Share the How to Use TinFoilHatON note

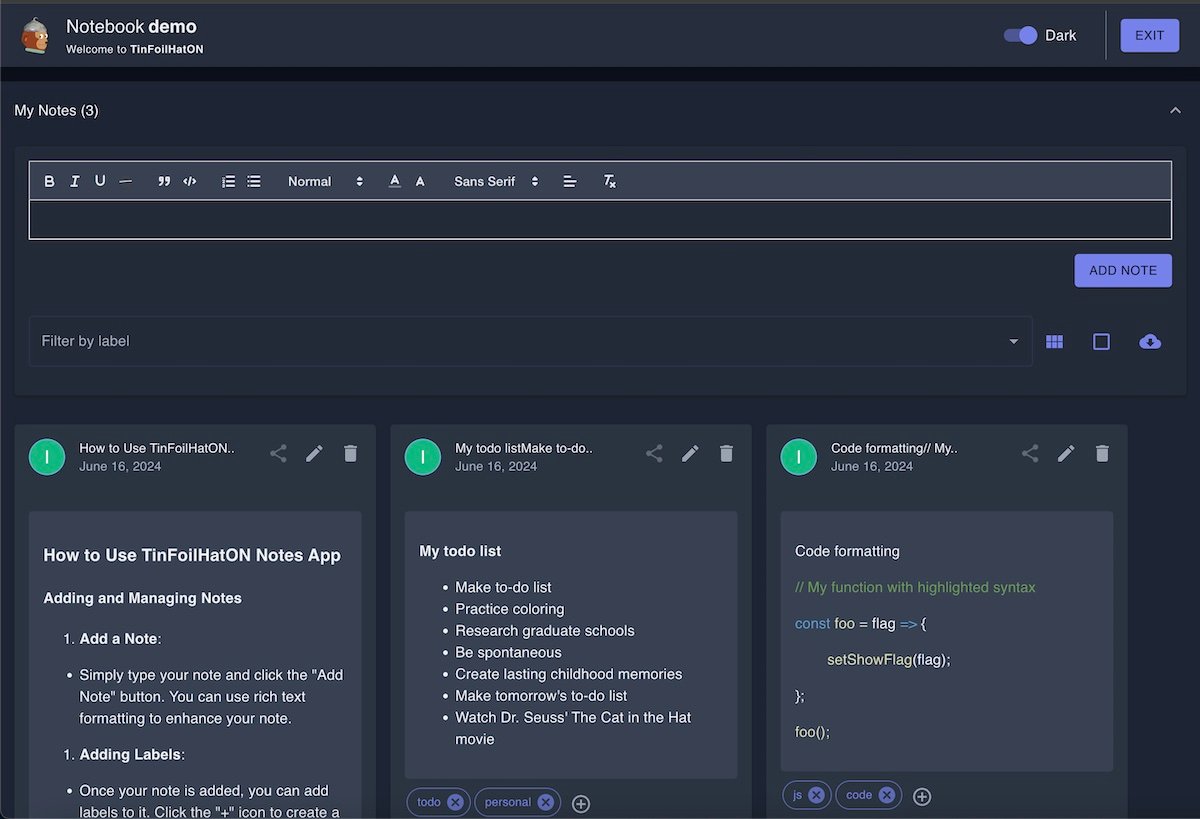tap(279, 454)
